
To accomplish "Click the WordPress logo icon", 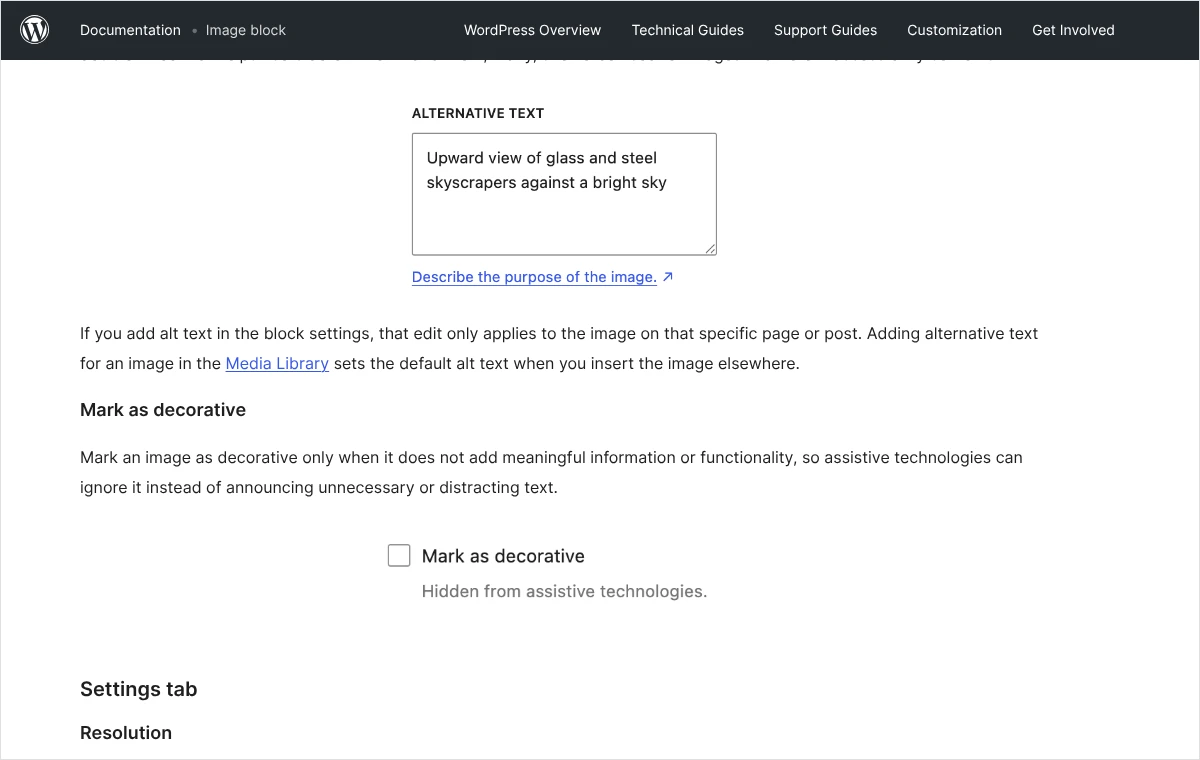I will click(x=35, y=30).
